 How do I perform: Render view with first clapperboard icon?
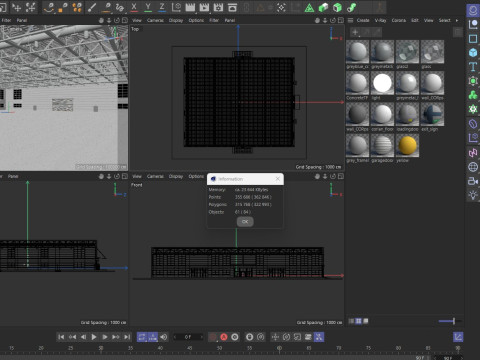pos(190,7)
